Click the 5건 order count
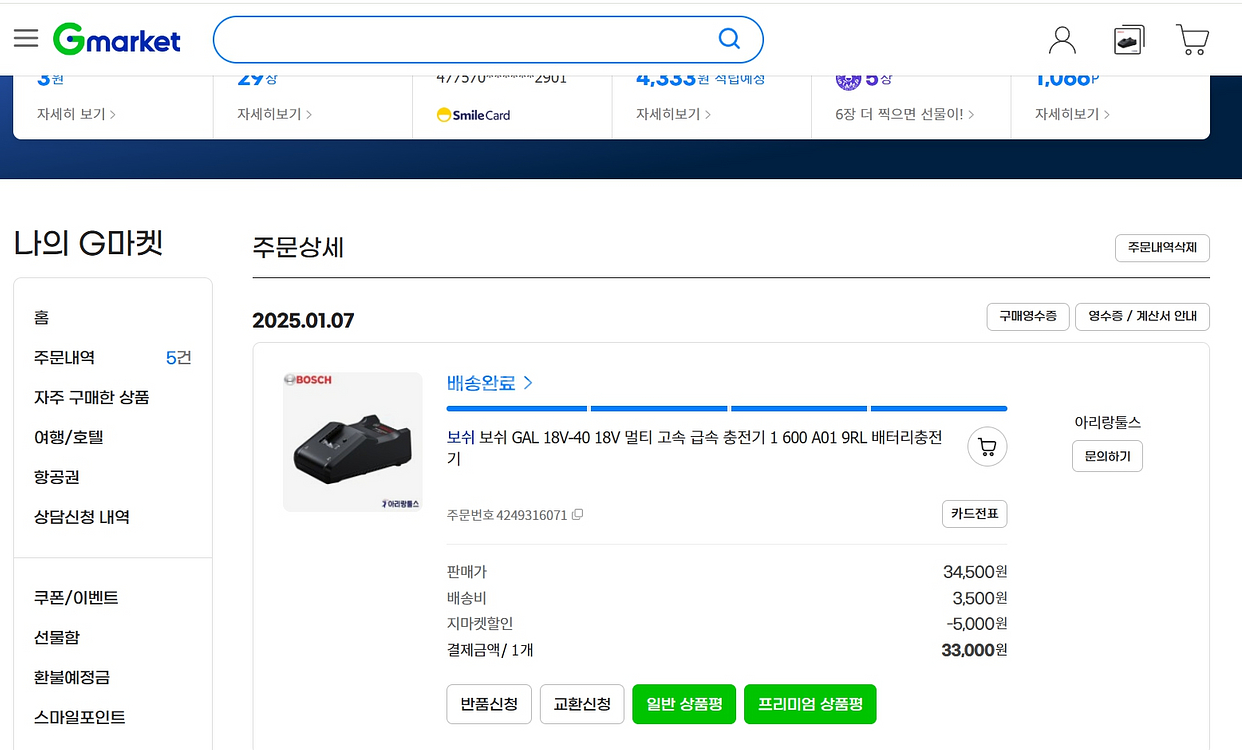1242x750 pixels. [x=178, y=357]
